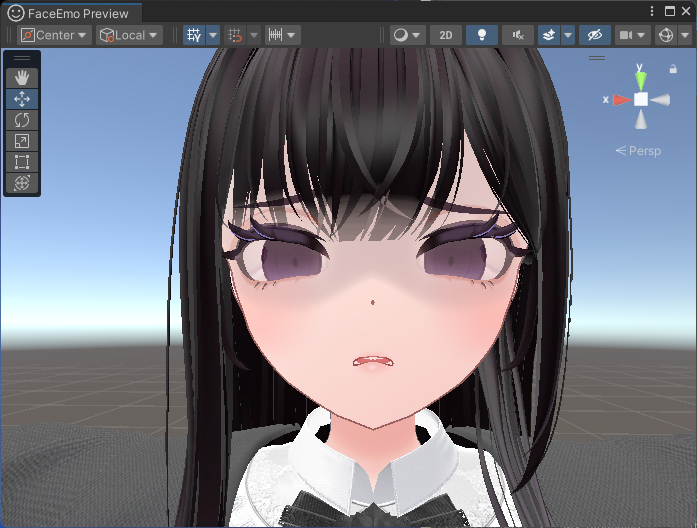Maximize the FaceEmo Preview window

coord(669,11)
